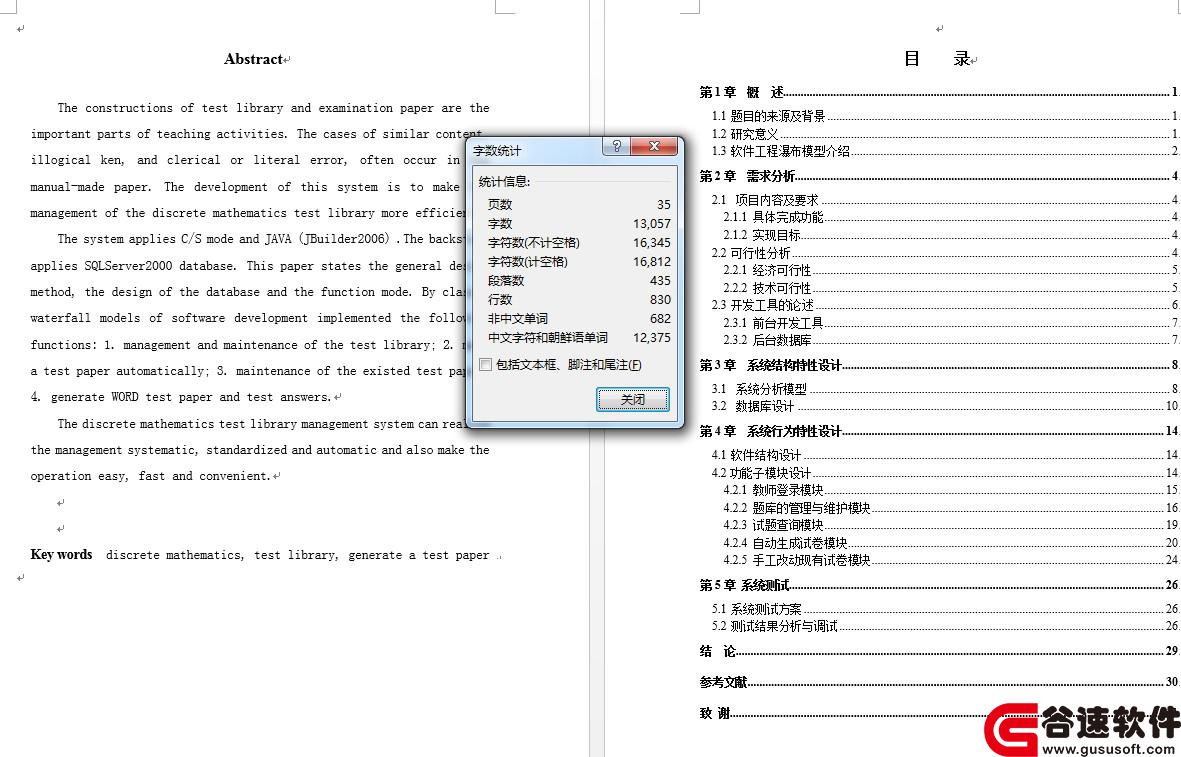Select TOC entry 2.3 开发工具的论述

point(945,305)
